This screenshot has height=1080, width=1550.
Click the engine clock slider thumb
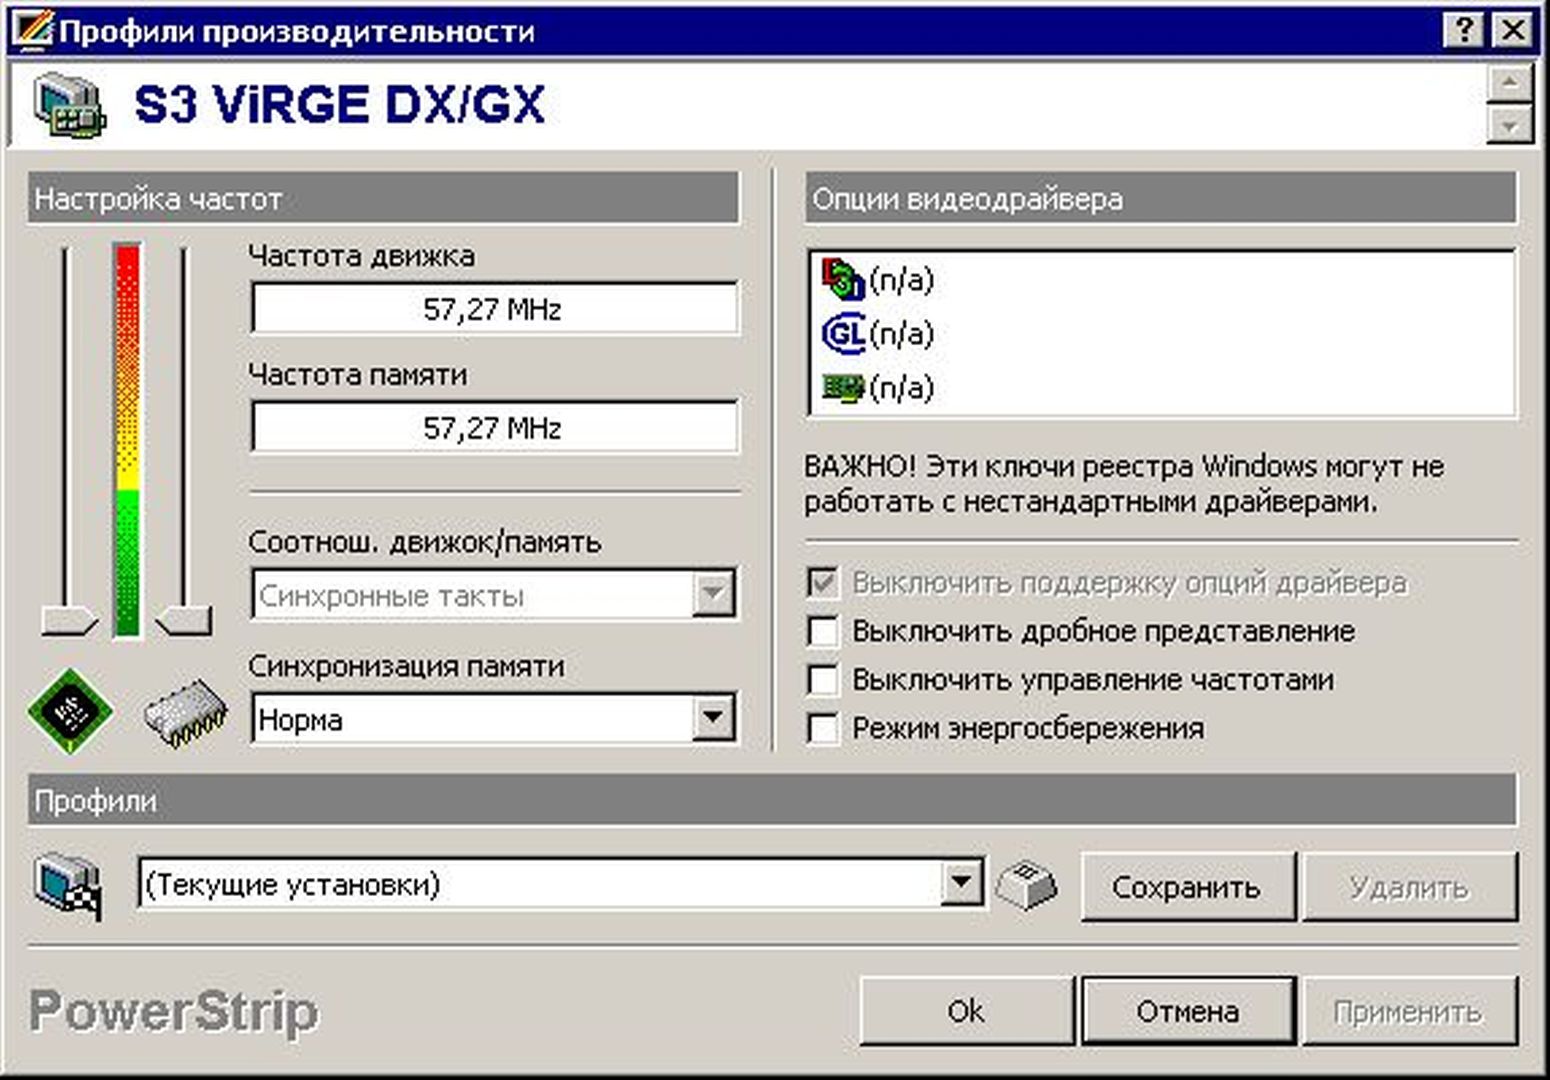click(x=68, y=620)
